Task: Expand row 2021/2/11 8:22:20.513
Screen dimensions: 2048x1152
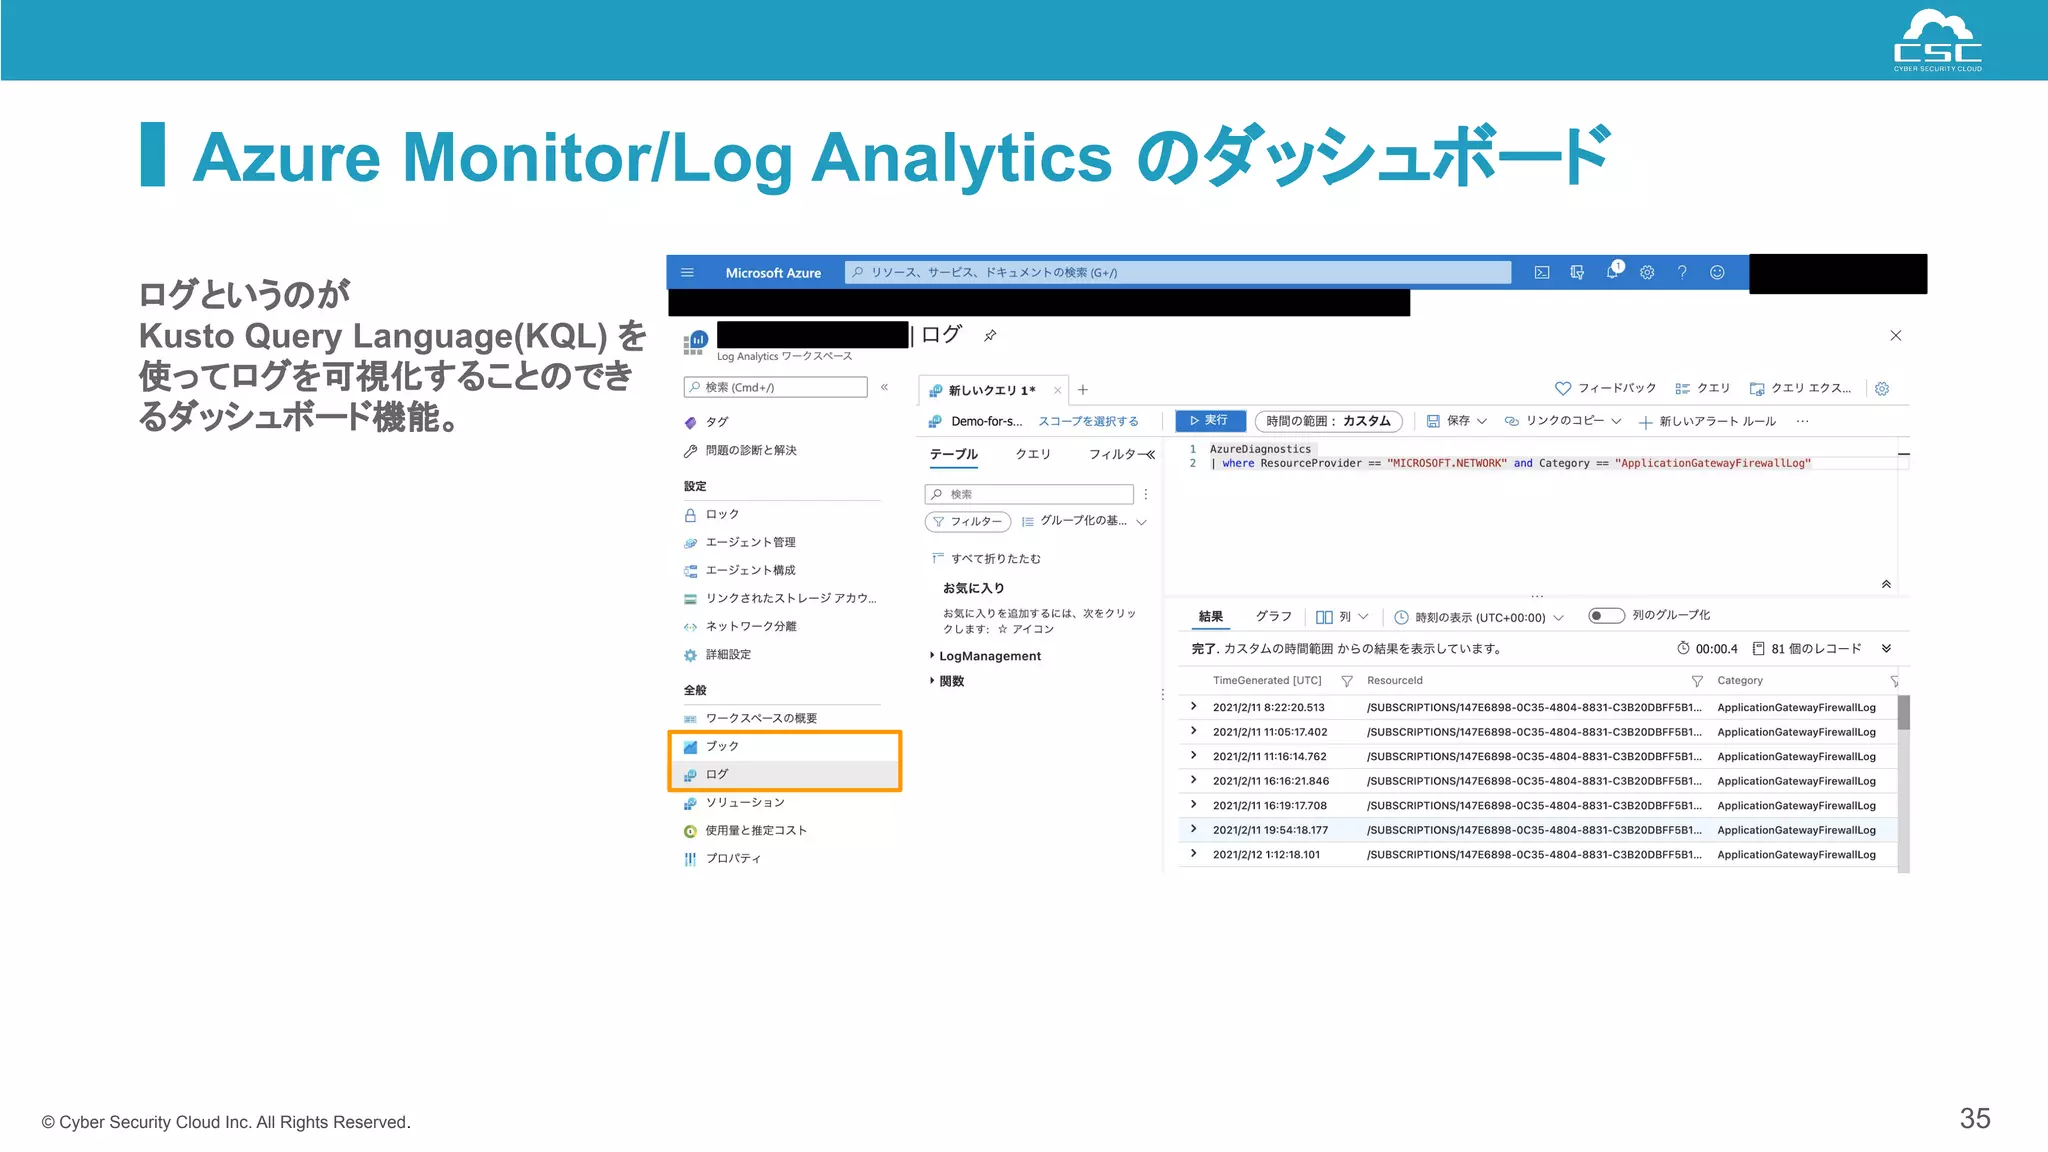Action: click(1193, 706)
